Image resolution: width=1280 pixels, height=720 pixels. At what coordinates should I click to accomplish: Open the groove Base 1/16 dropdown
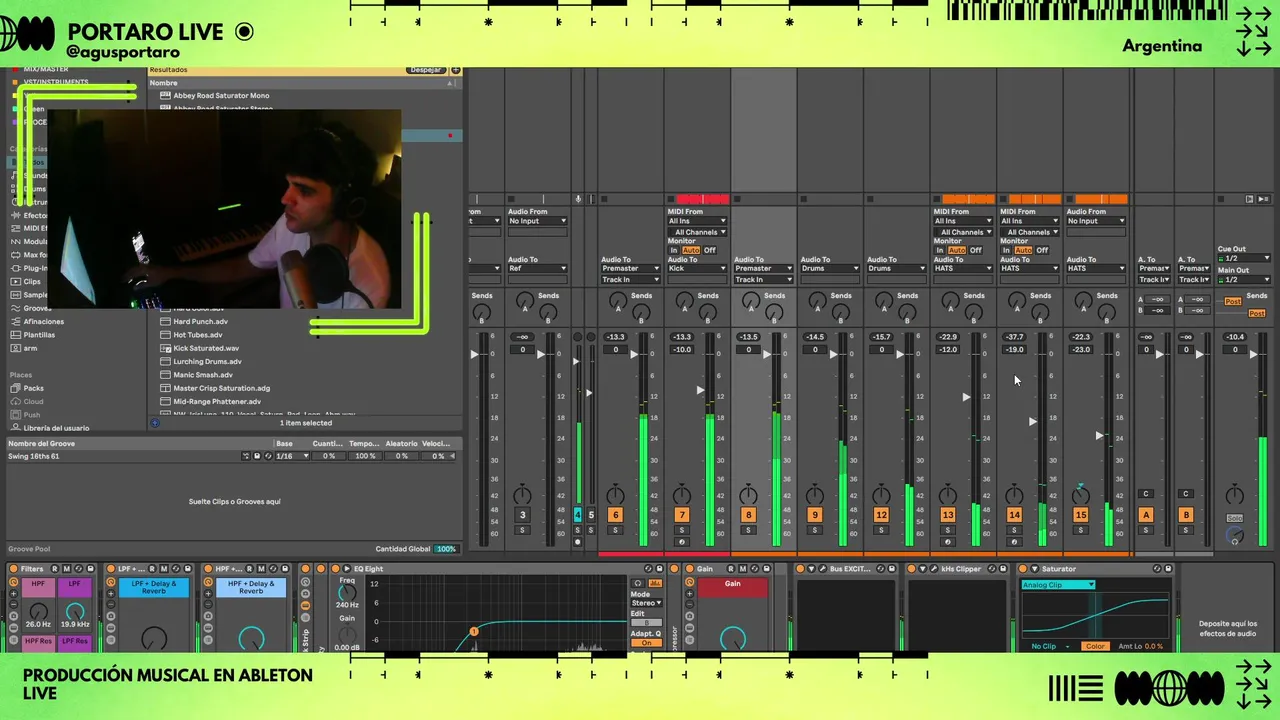pos(292,456)
